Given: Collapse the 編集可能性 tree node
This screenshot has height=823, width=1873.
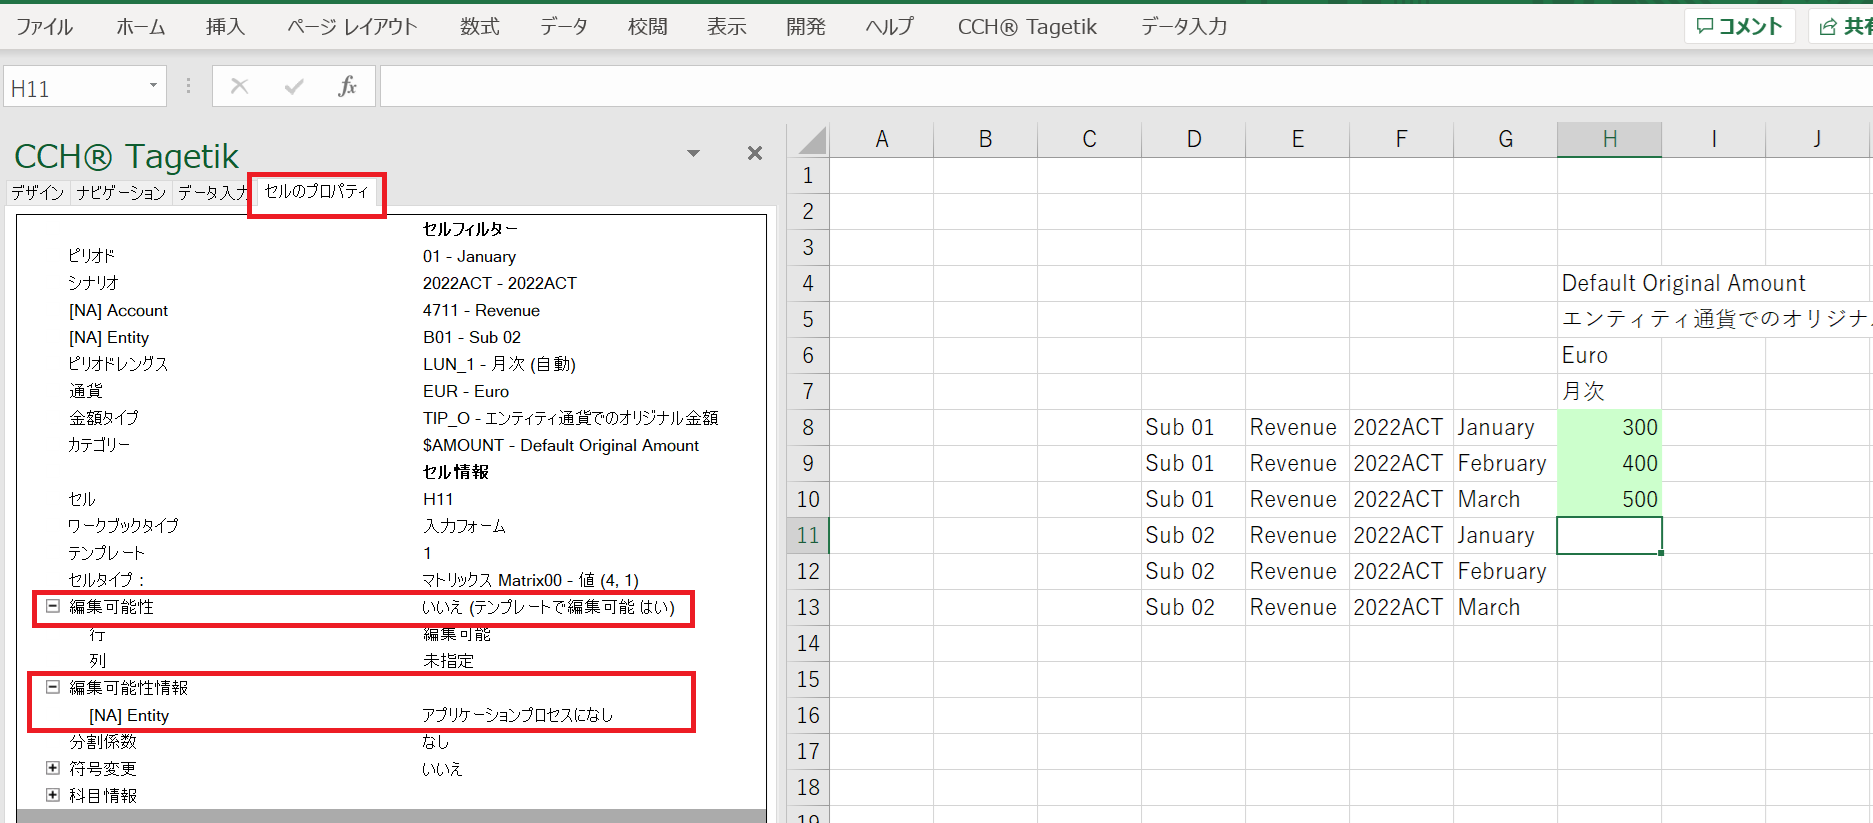Looking at the screenshot, I should 53,607.
